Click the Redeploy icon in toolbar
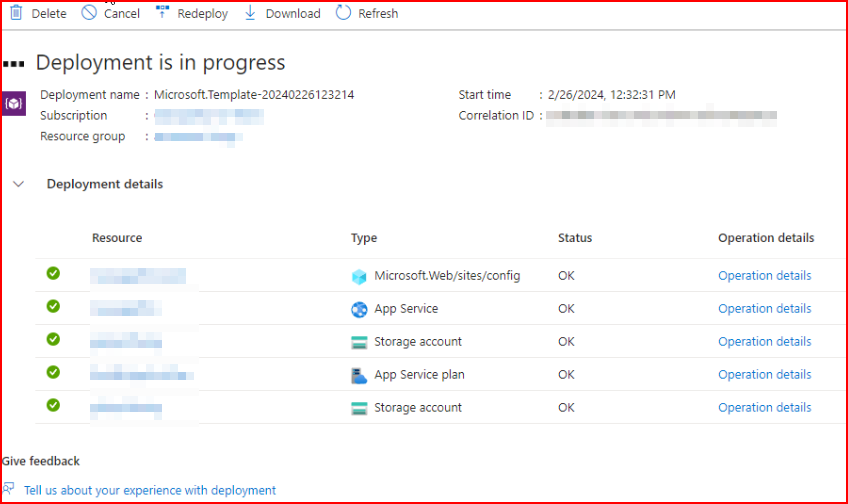Screen dimensions: 848x504 pyautogui.click(x=163, y=13)
